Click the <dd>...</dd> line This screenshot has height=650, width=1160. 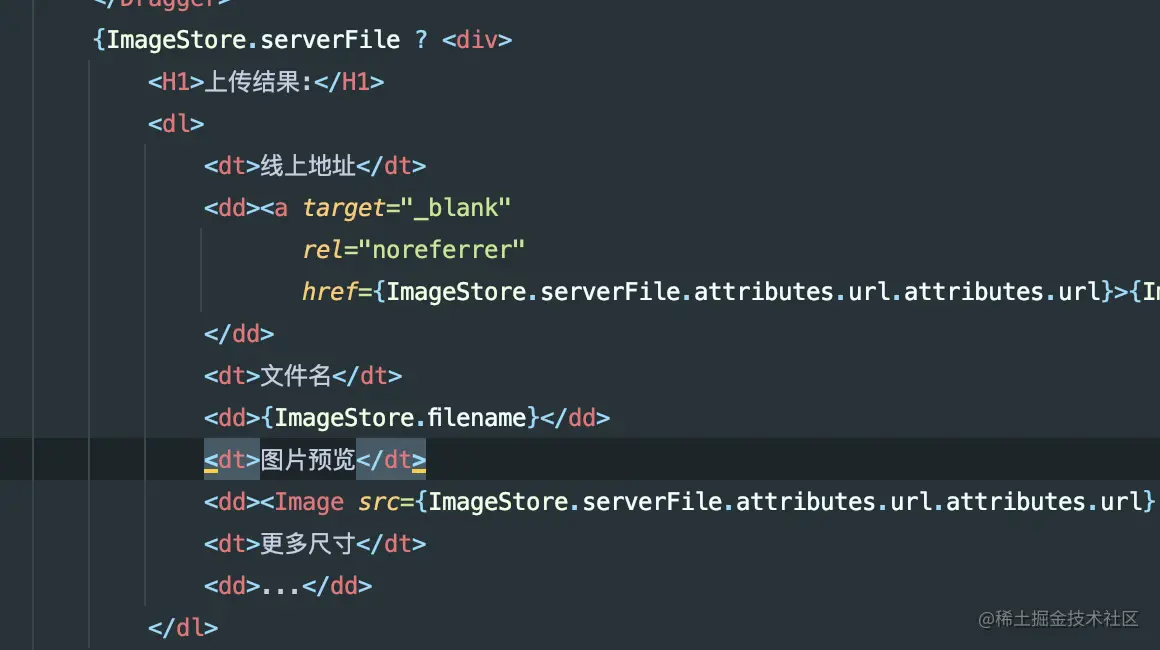[288, 586]
